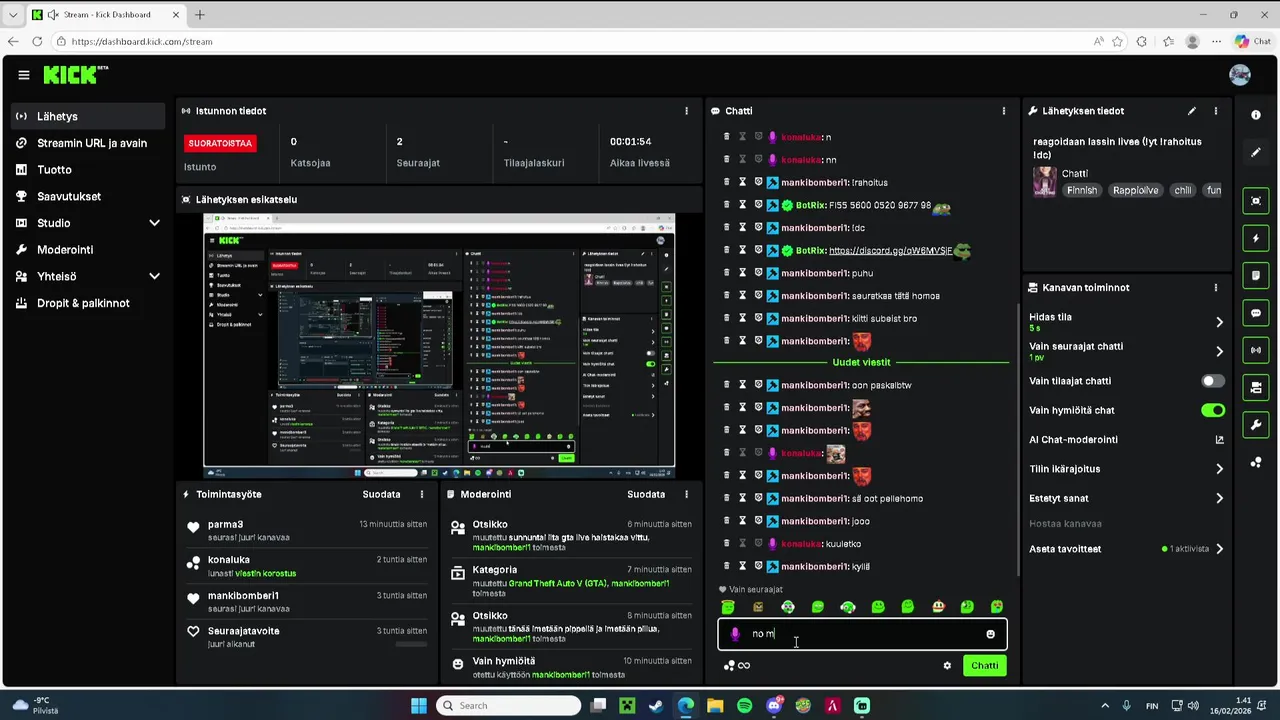Toggle the stream preview panel icon in right toolbar

coord(1256,201)
